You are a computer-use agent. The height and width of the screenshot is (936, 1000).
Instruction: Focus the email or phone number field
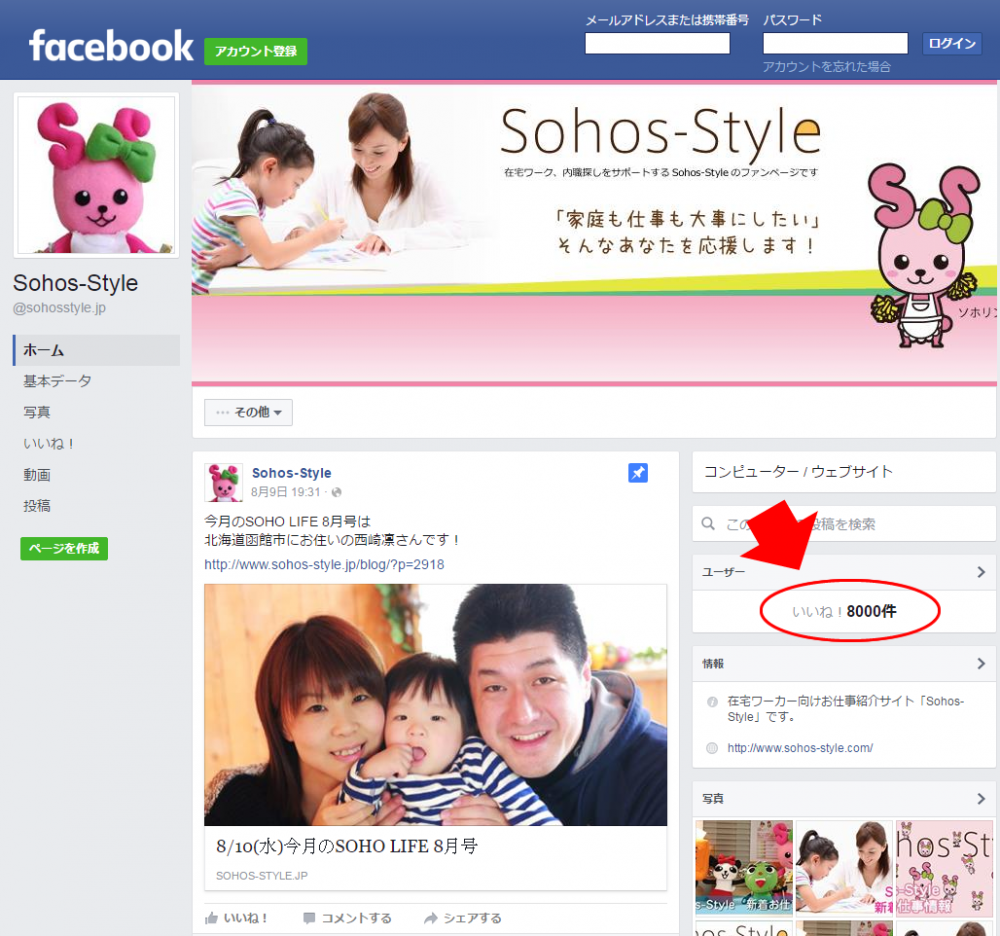(657, 43)
